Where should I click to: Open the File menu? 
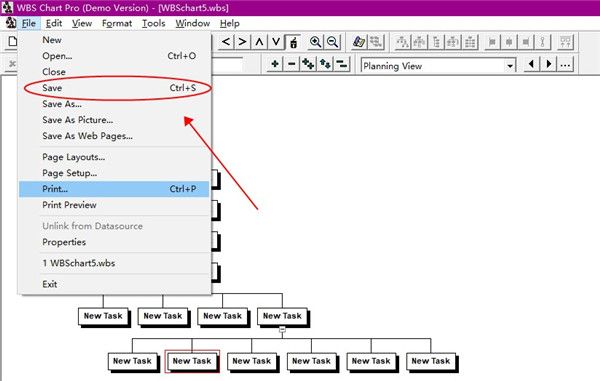tap(29, 23)
